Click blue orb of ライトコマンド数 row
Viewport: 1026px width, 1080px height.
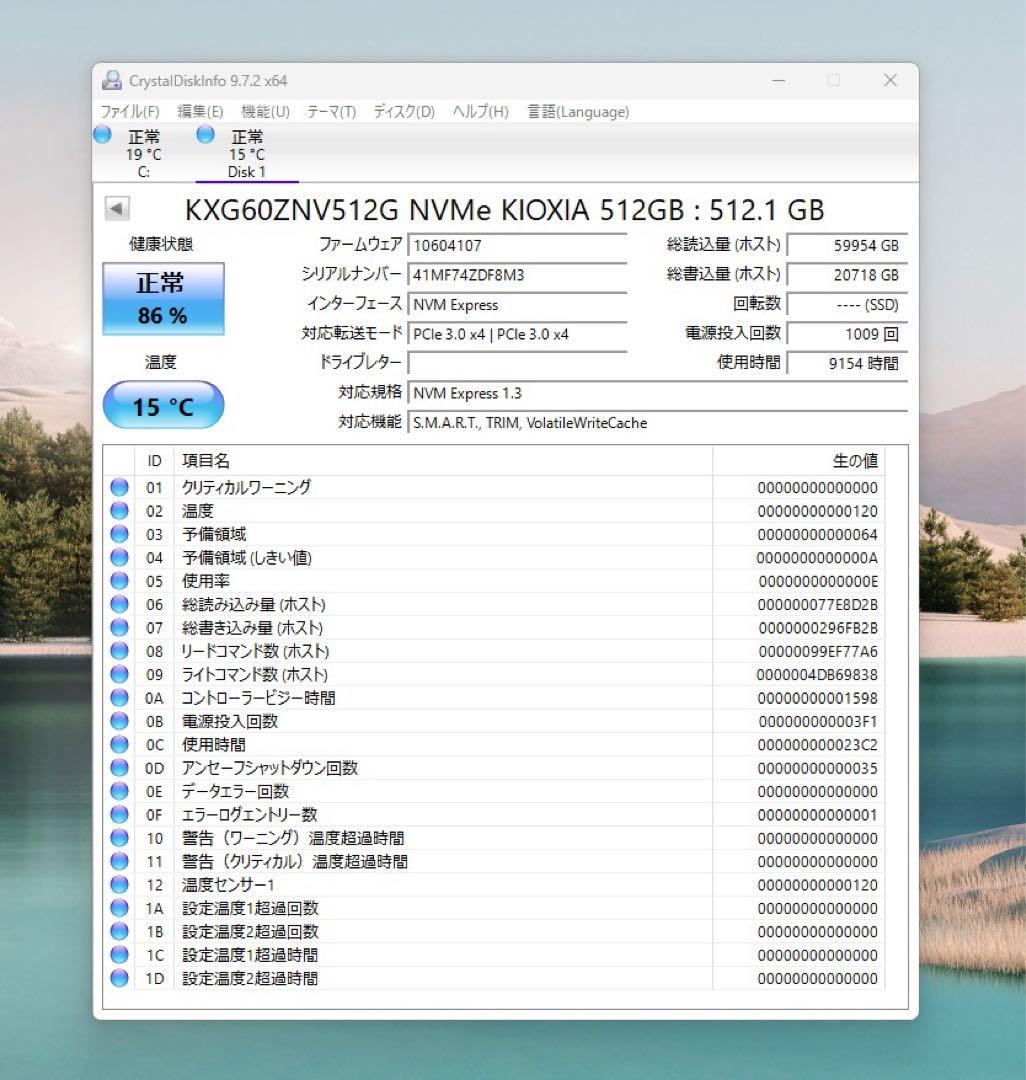coord(119,674)
